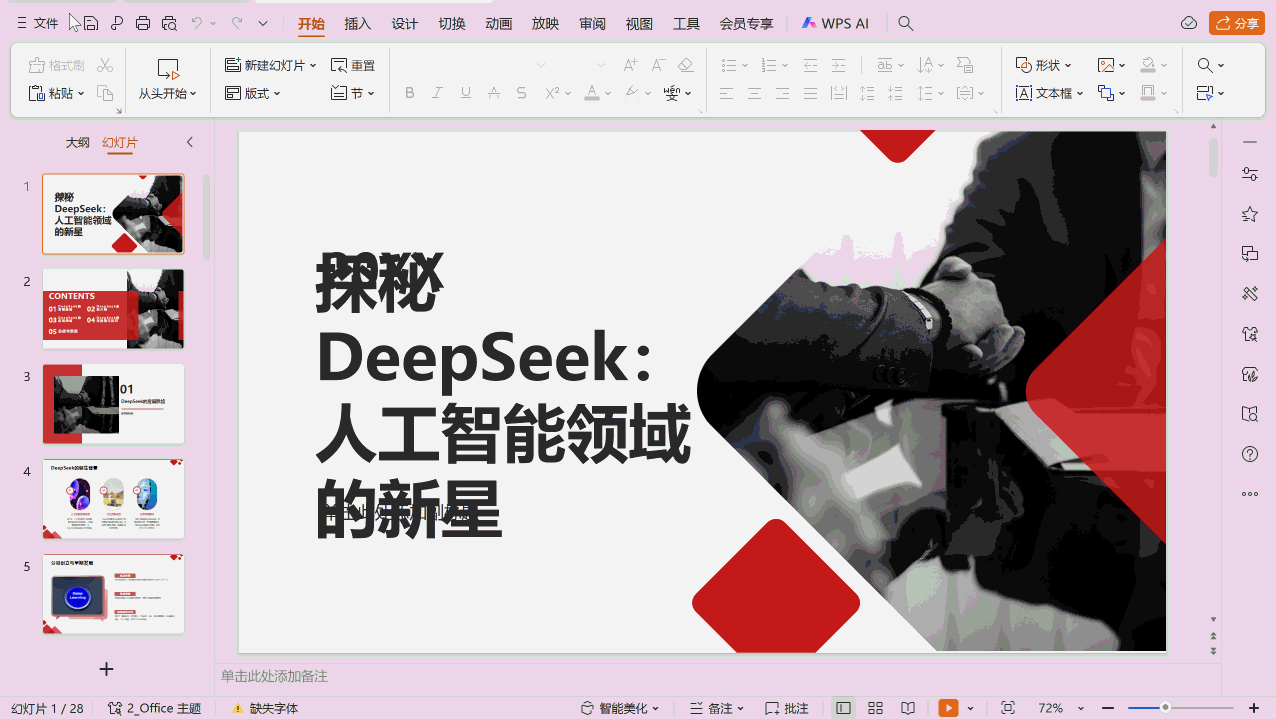
Task: Open the 会员专享 tab
Action: [x=746, y=23]
